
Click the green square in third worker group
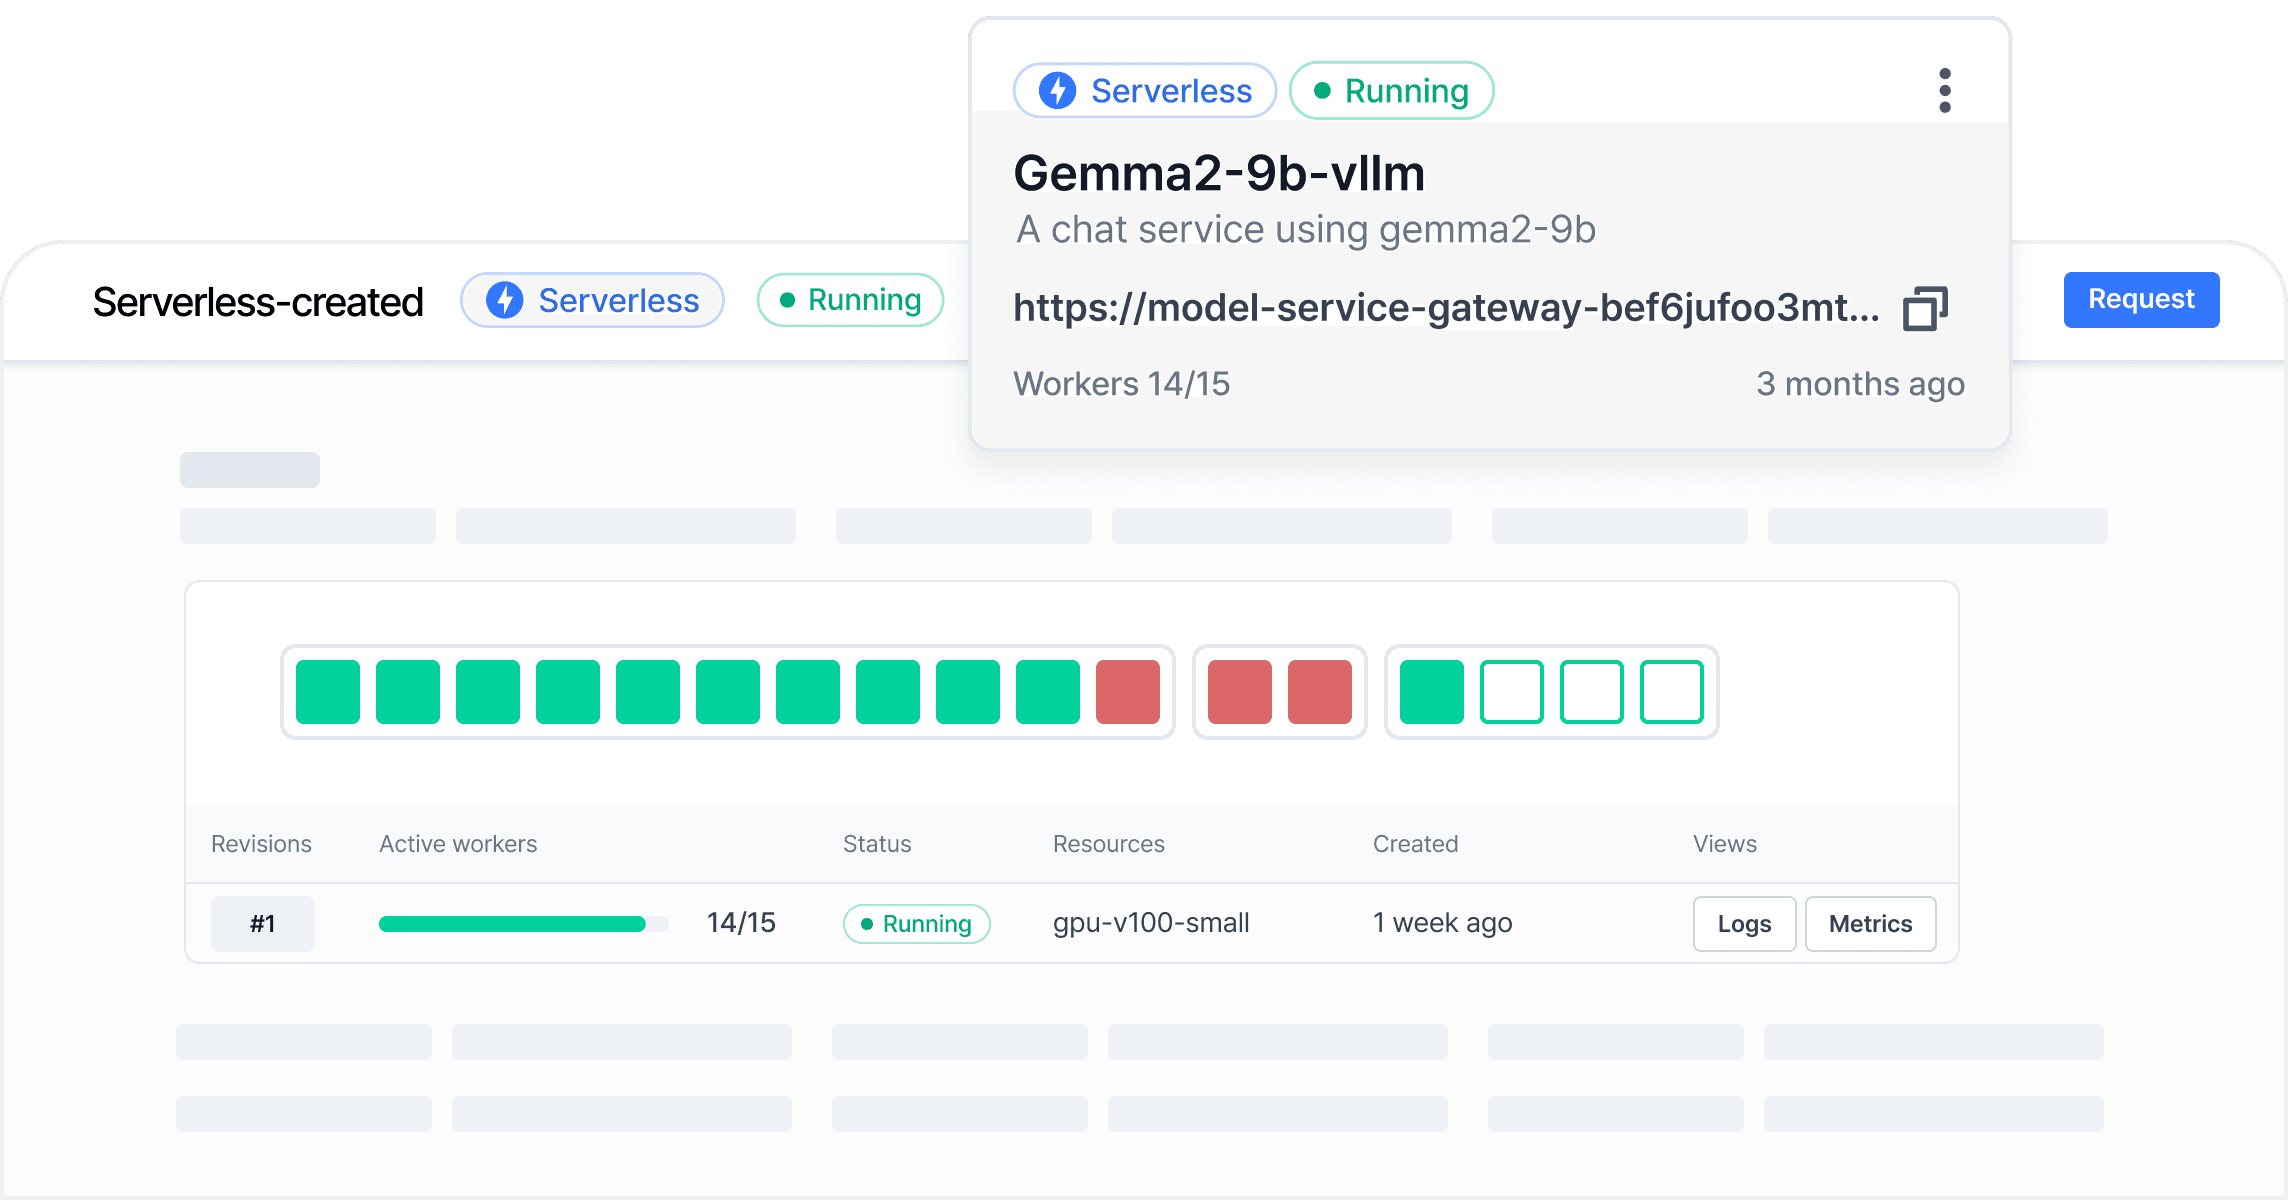click(1432, 692)
